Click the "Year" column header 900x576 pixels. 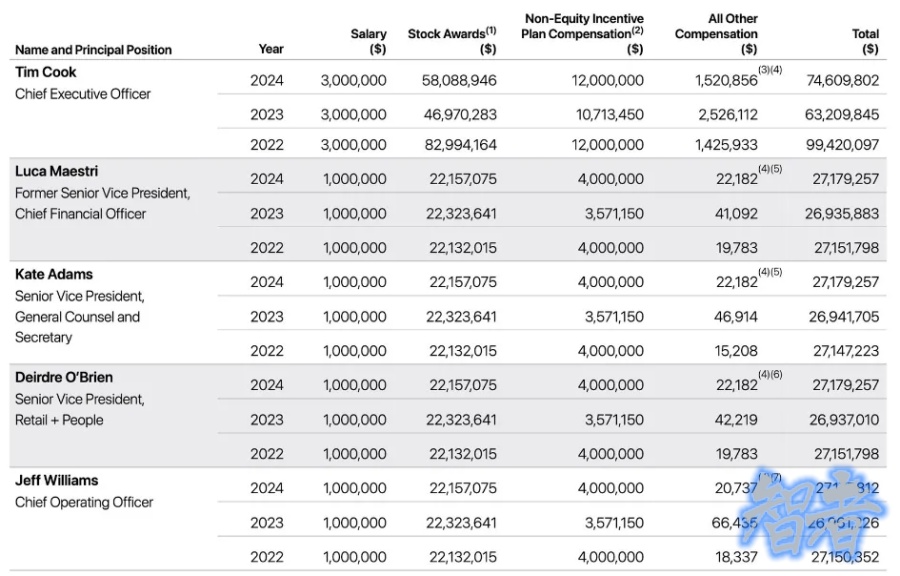click(x=271, y=49)
